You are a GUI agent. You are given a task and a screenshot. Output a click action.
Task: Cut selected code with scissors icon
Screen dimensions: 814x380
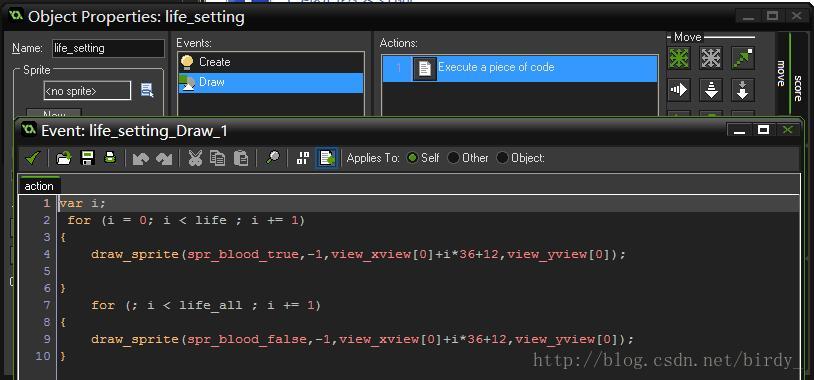click(x=195, y=158)
